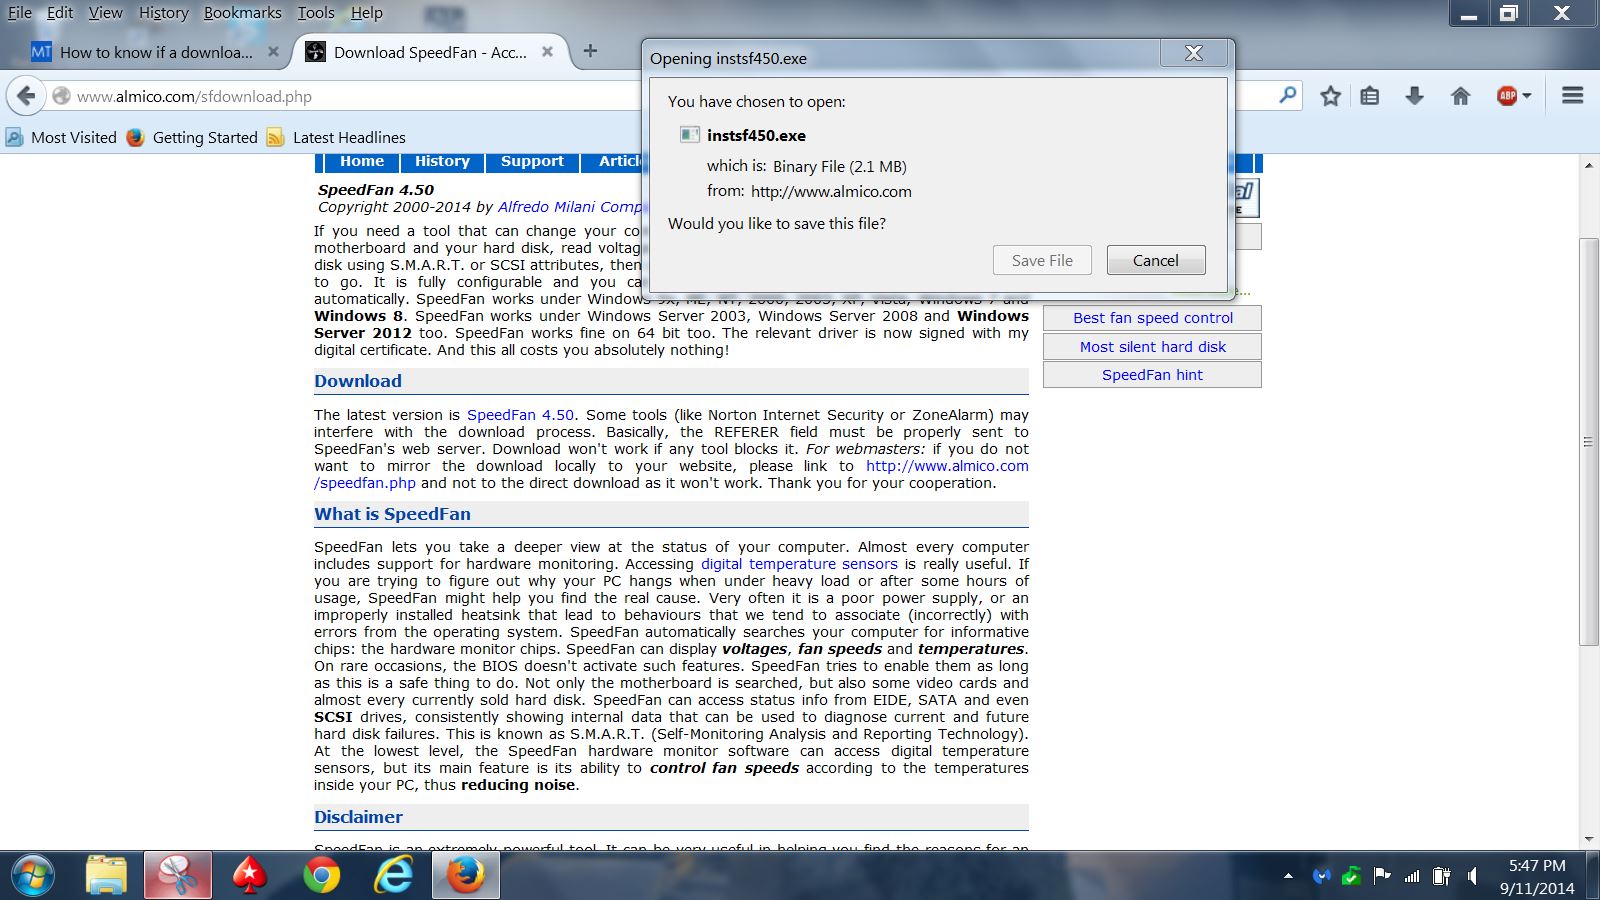Expand the Adblock Plus dropdown arrow
Viewport: 1600px width, 900px height.
pyautogui.click(x=1527, y=96)
